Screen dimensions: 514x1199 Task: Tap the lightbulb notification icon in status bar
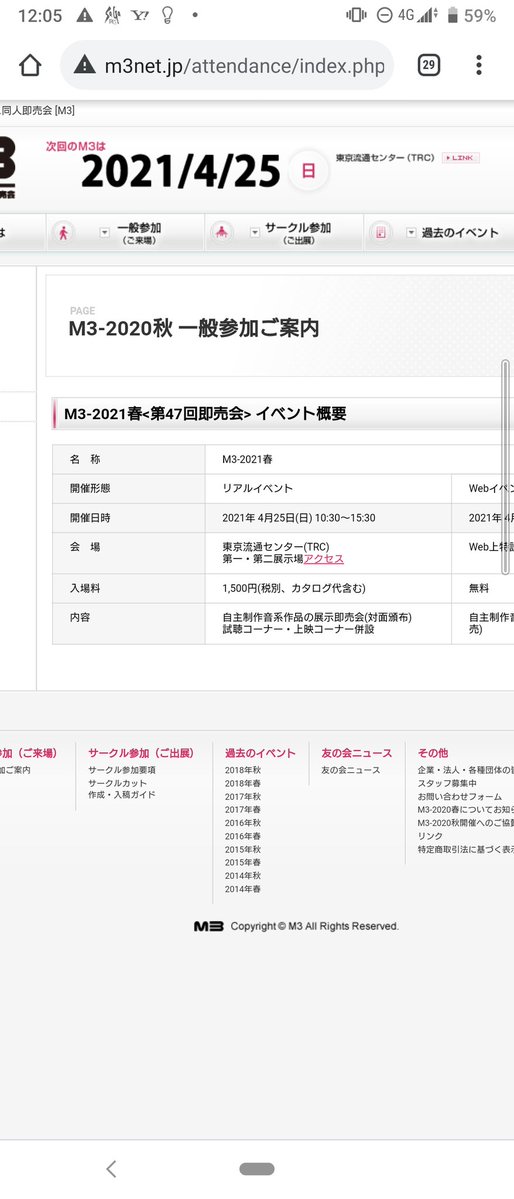coord(168,15)
